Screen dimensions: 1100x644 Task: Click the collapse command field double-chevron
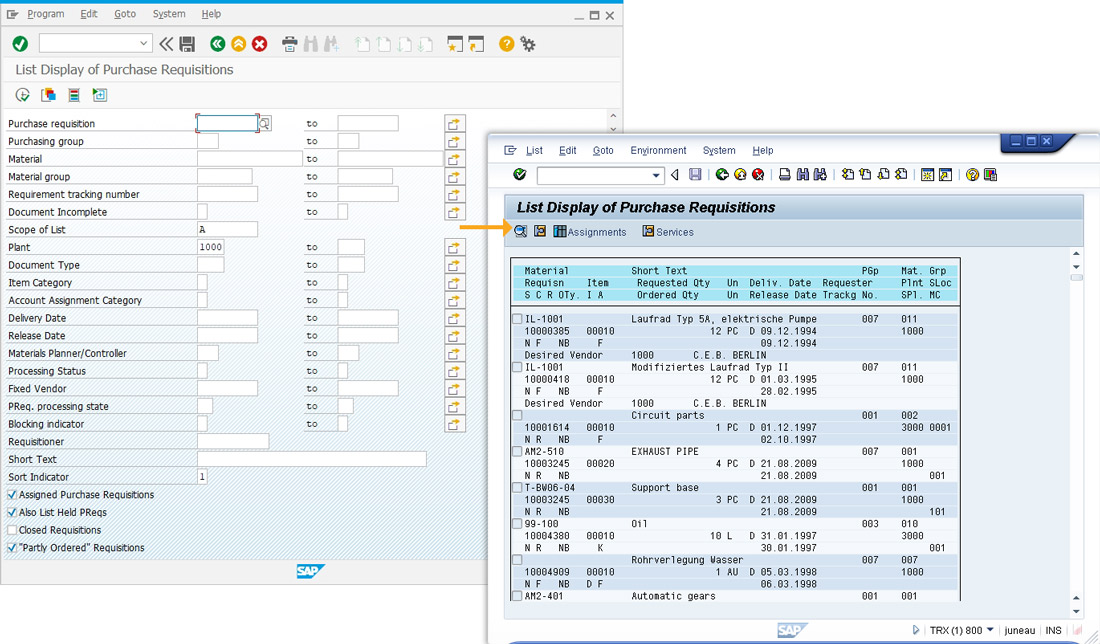click(x=166, y=44)
